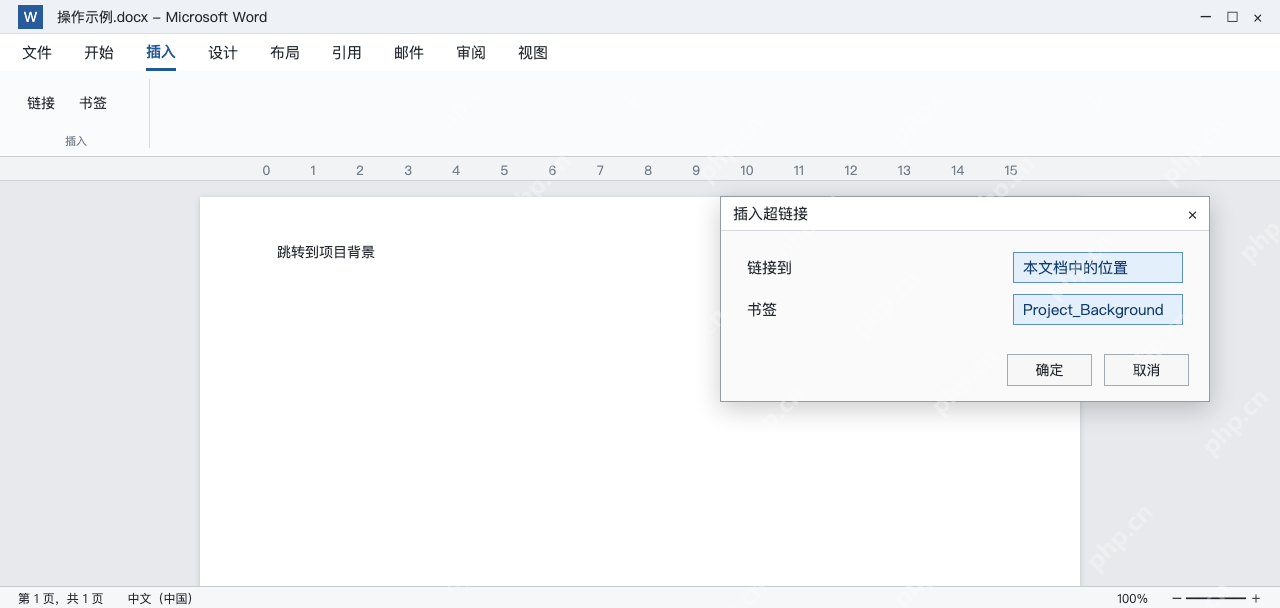The width and height of the screenshot is (1280, 608).
Task: Go to the 邮件 tab
Action: click(x=409, y=53)
